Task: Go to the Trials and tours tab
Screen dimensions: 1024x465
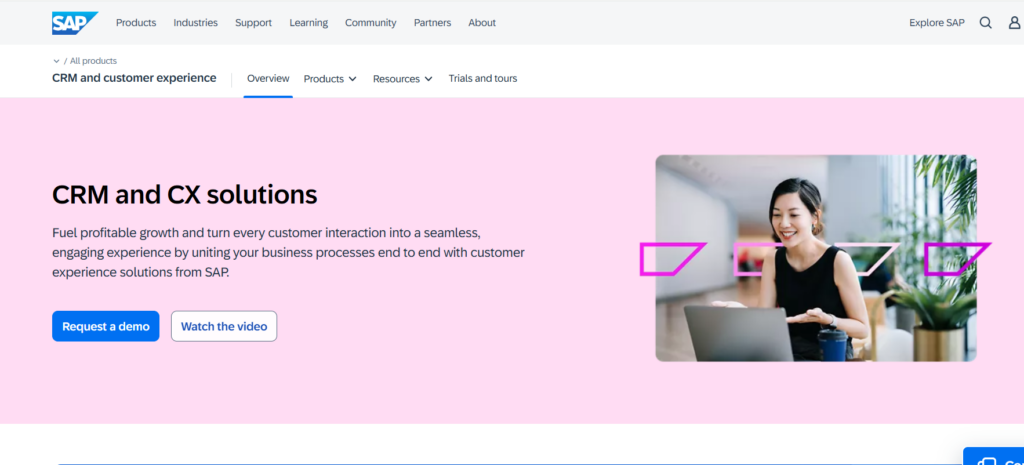Action: click(x=483, y=78)
